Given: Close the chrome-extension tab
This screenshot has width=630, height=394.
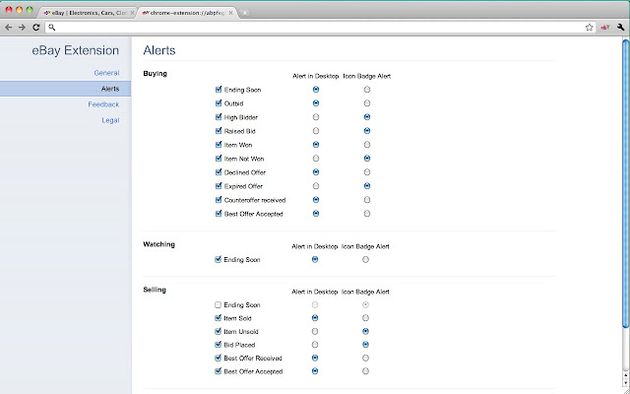Looking at the screenshot, I should [x=231, y=13].
